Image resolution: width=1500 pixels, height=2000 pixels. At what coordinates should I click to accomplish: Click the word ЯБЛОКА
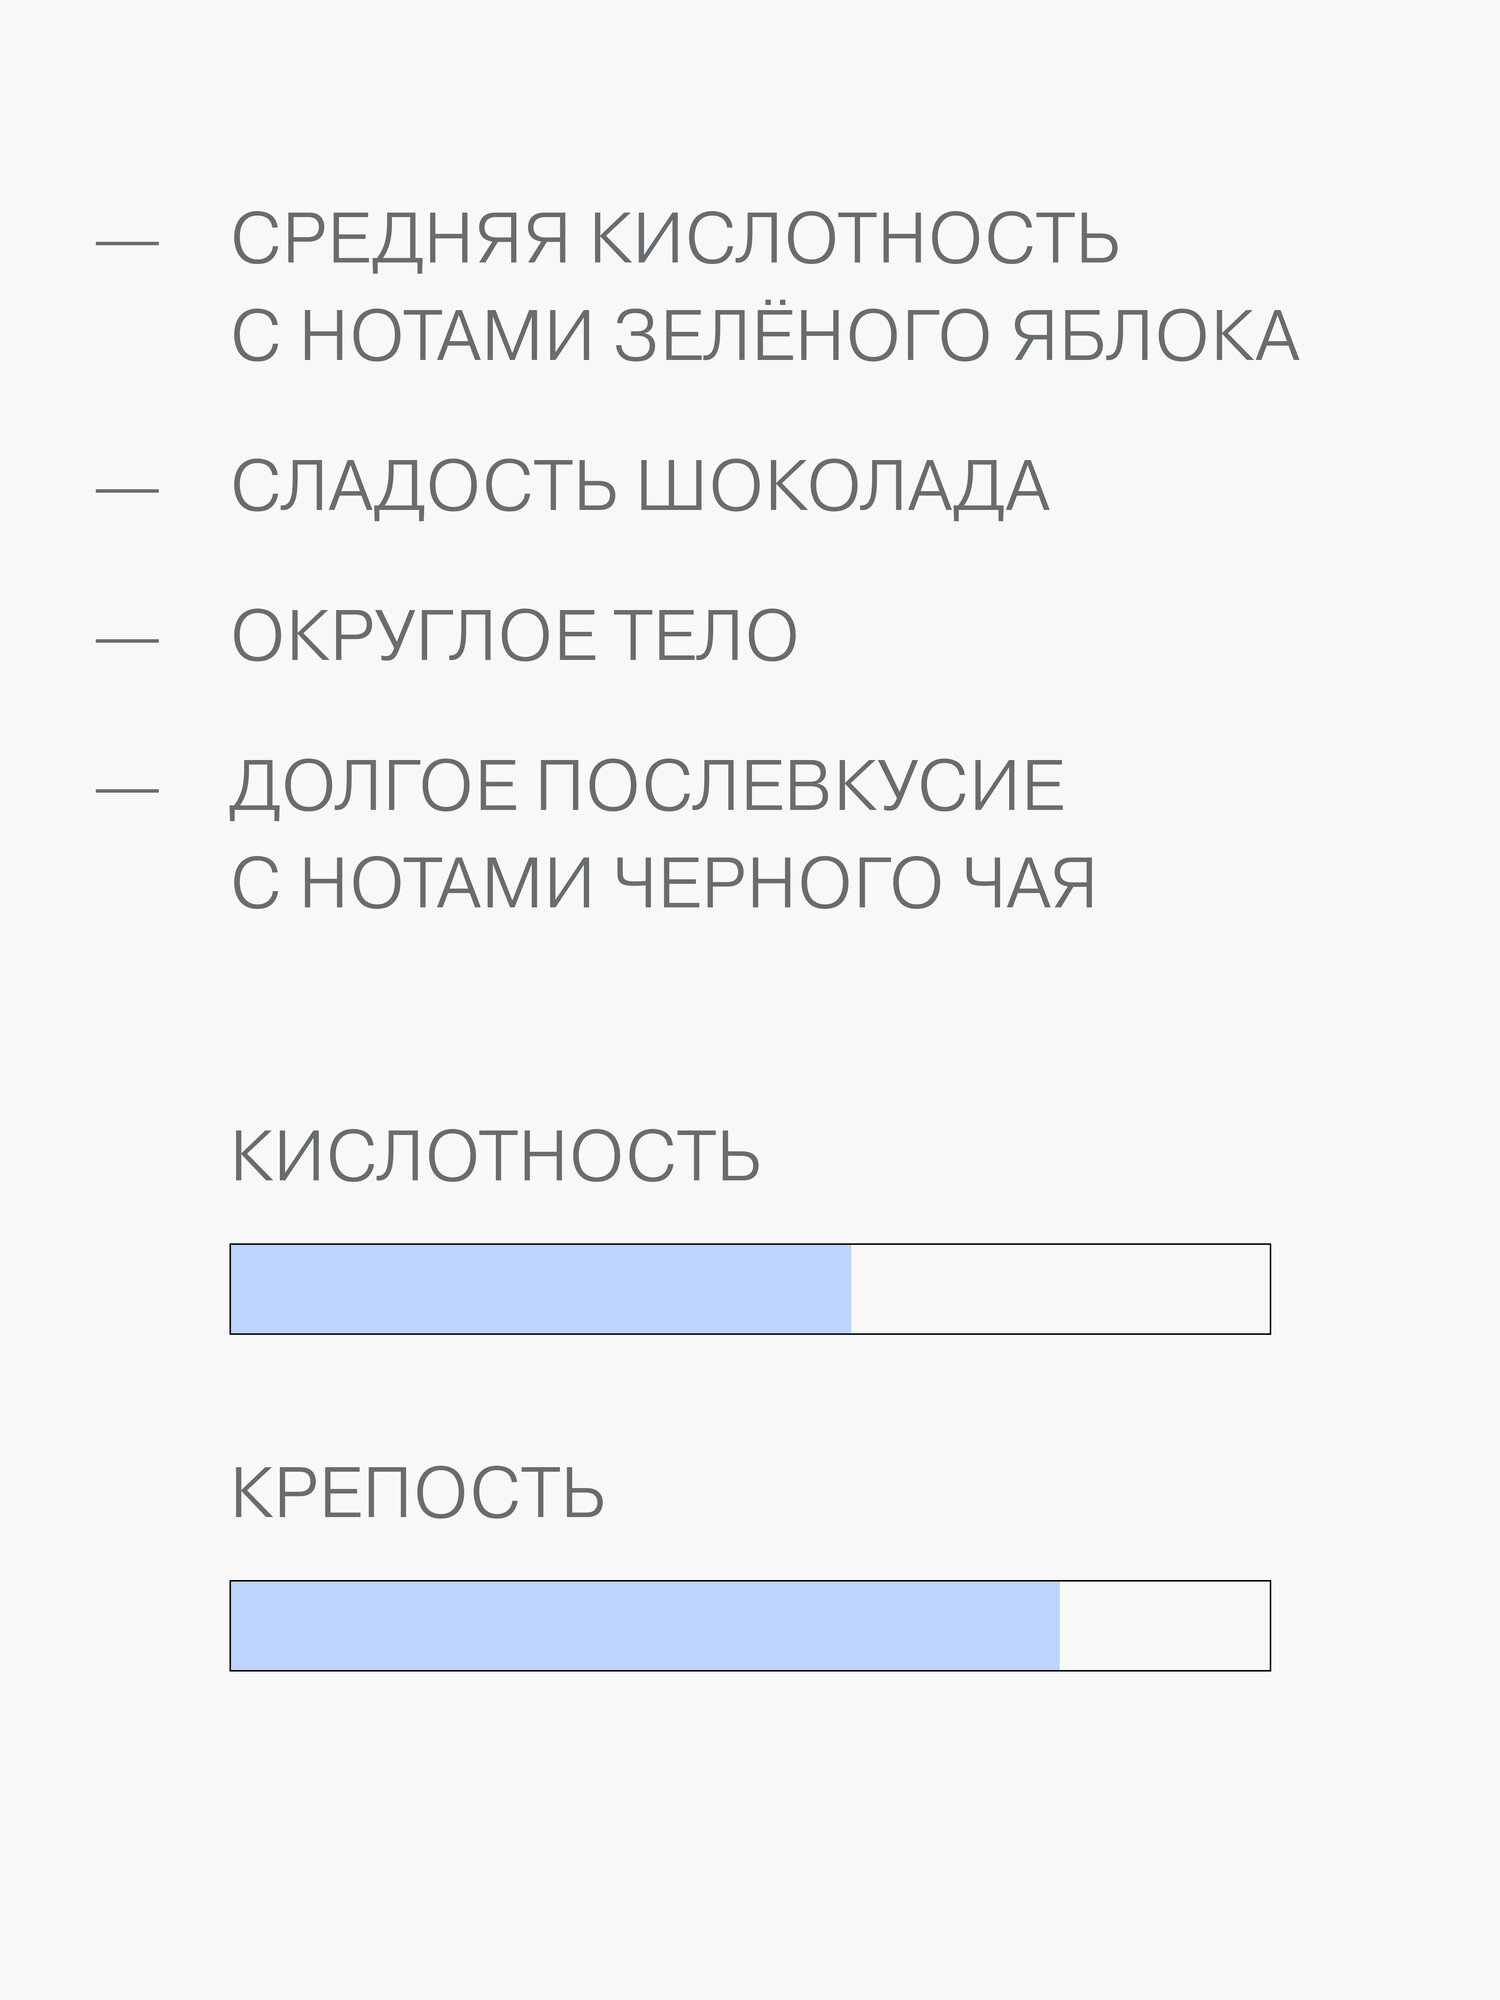click(1155, 335)
